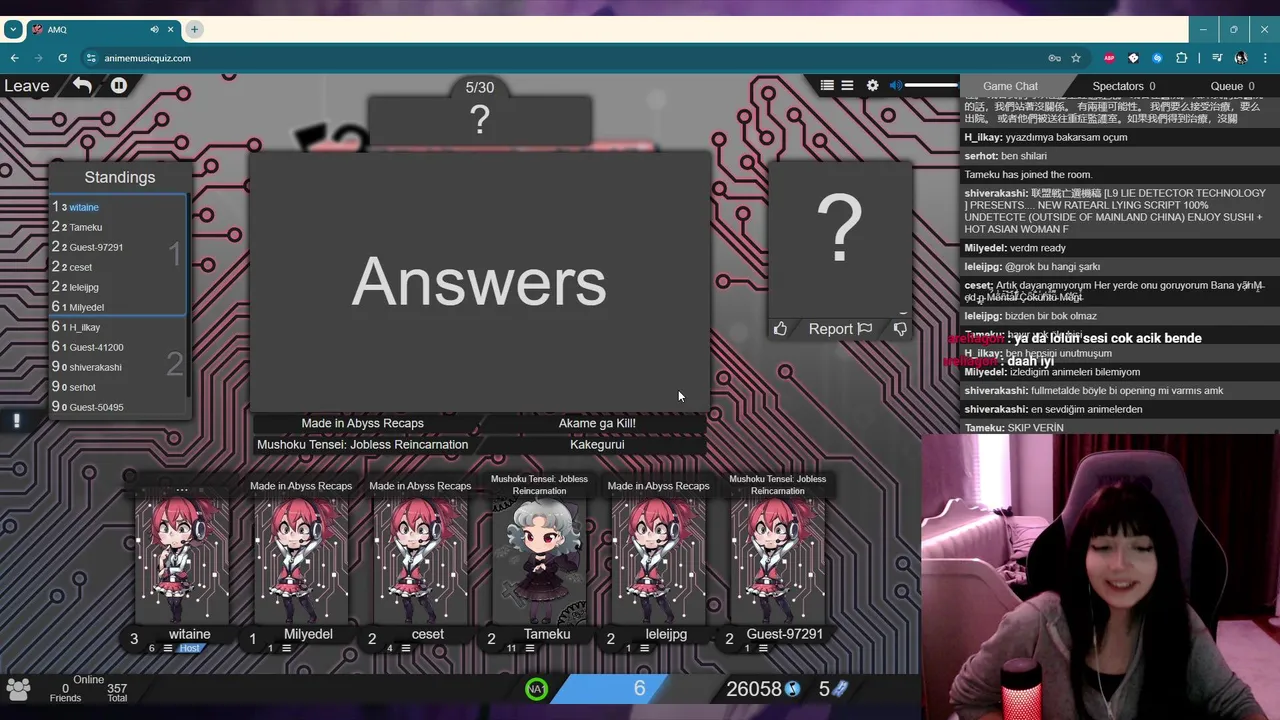Click witaine in the Standings list
The image size is (1280, 720).
[84, 207]
